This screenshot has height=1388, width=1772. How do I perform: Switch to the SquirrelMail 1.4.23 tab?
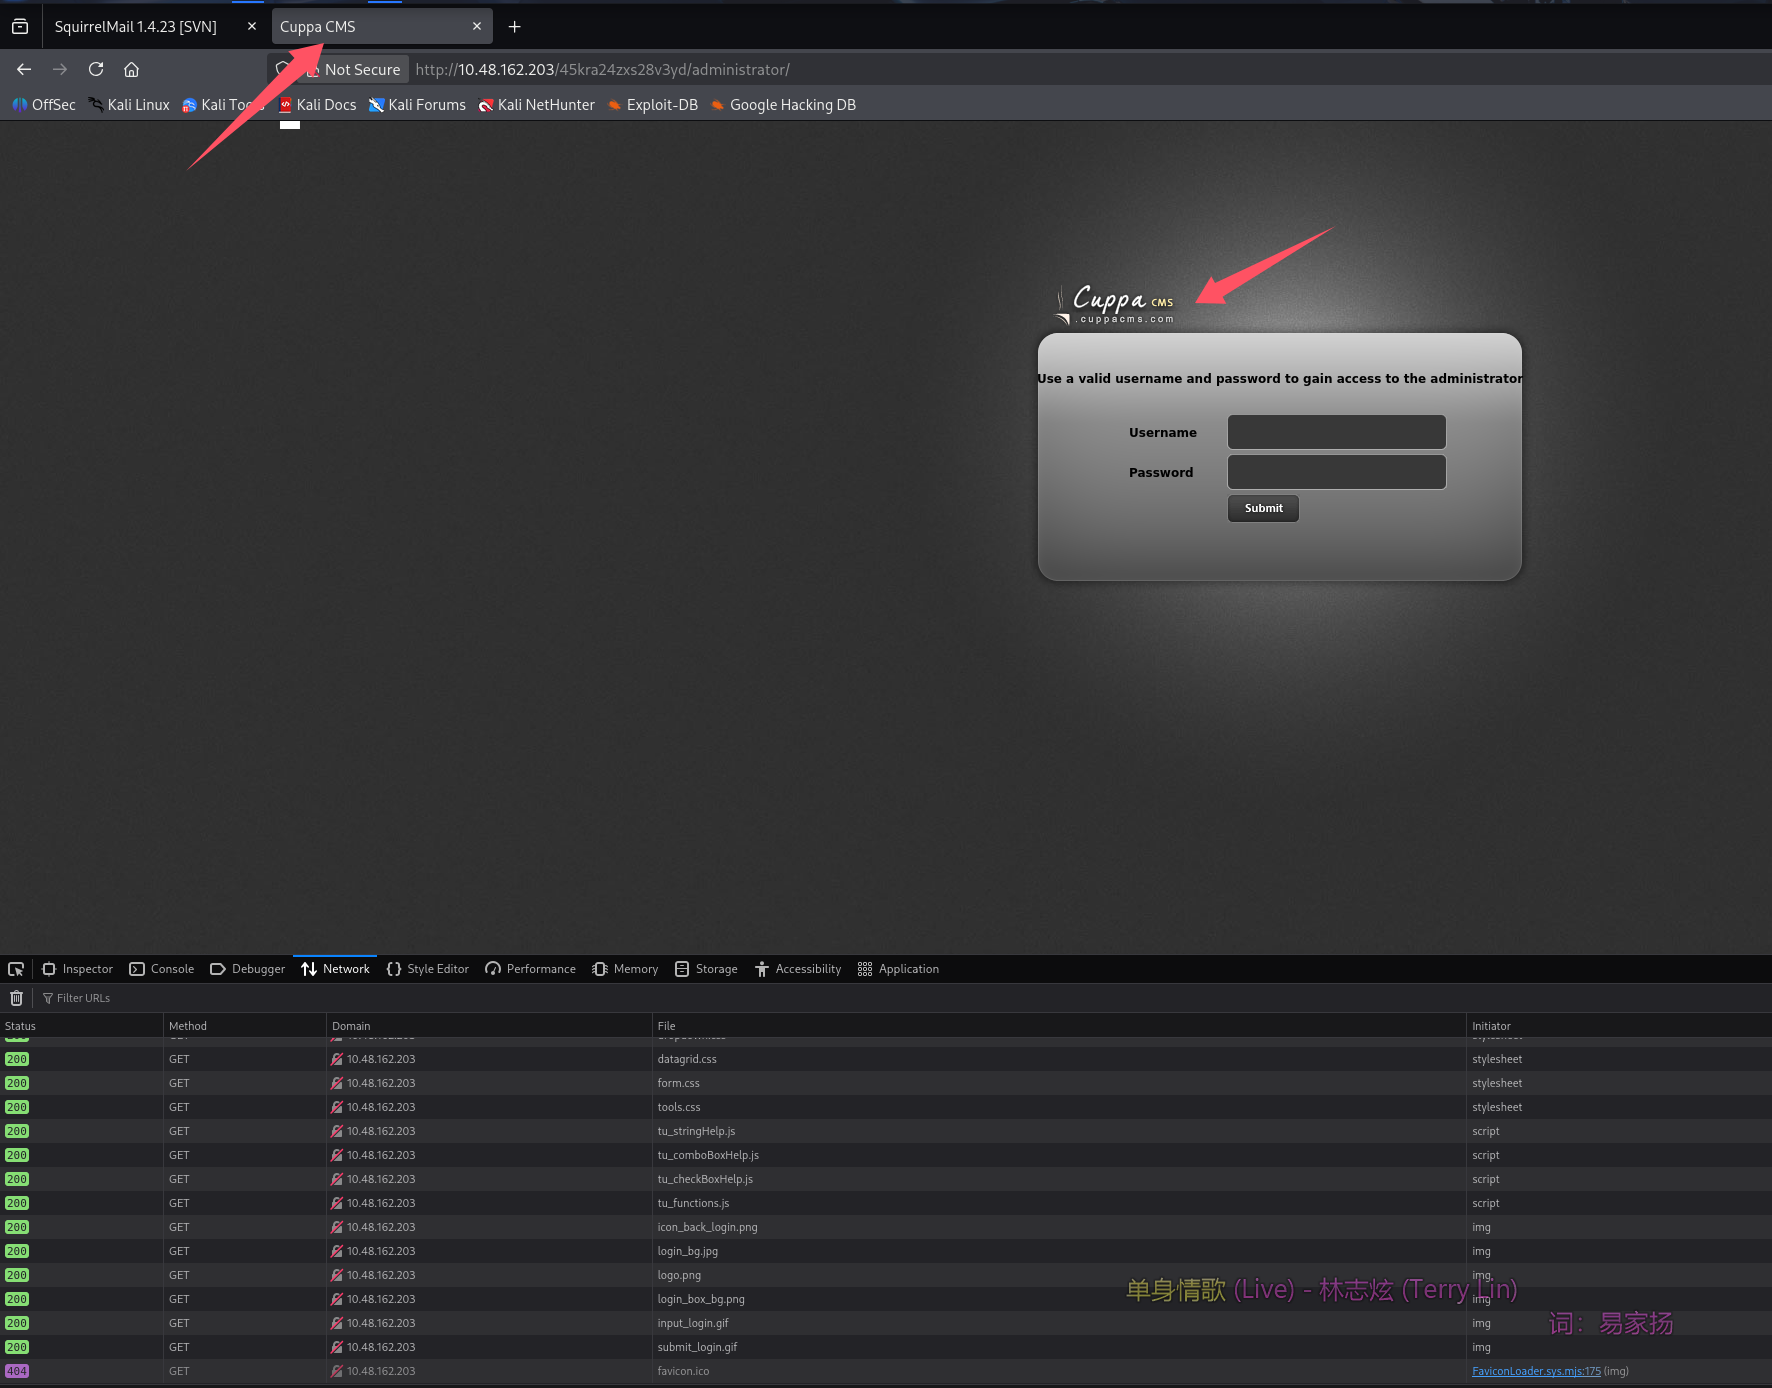136,27
